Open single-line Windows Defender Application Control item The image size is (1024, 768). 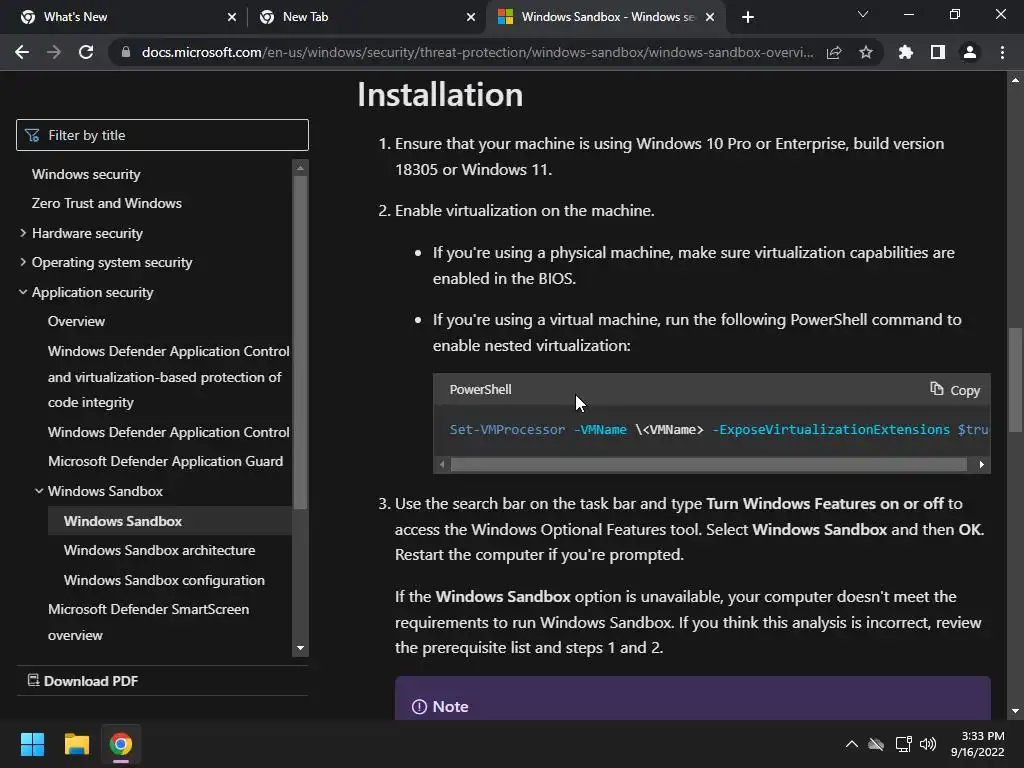pyautogui.click(x=168, y=432)
